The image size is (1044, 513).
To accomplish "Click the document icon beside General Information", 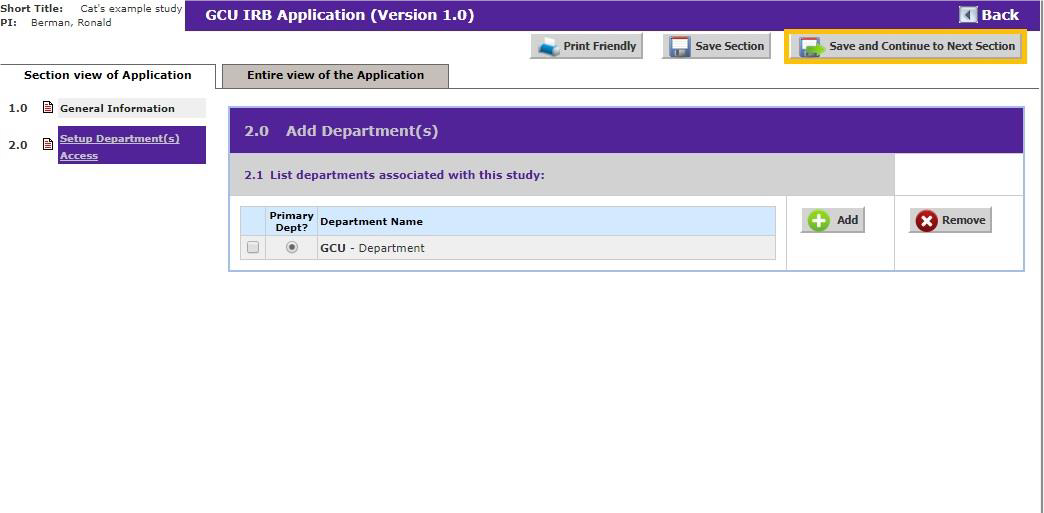I will (48, 107).
